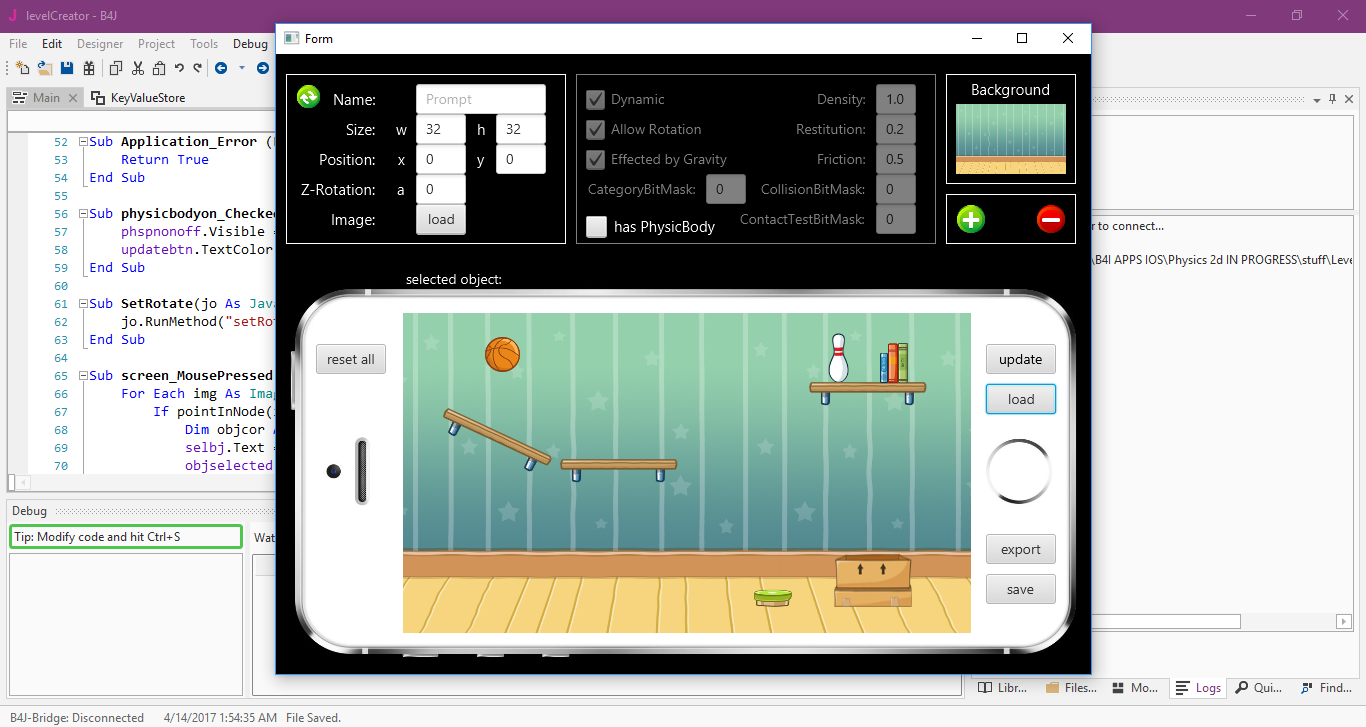Screen dimensions: 1366x727
Task: Click the Name input field
Action: [481, 99]
